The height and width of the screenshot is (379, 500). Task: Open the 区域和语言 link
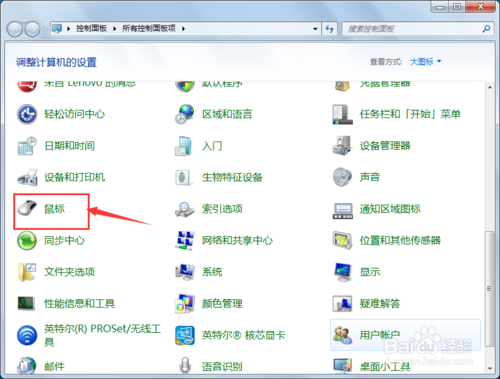tap(227, 114)
